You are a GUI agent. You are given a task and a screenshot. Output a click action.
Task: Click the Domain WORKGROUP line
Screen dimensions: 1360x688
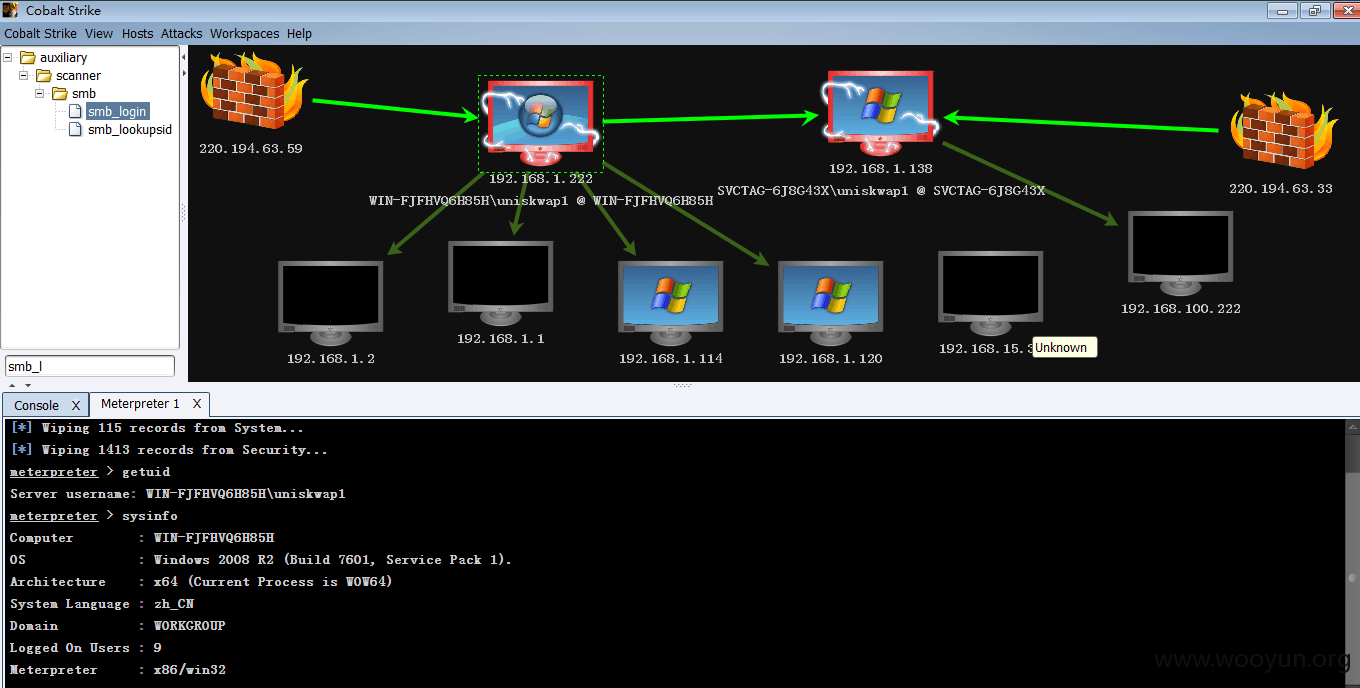pos(117,626)
